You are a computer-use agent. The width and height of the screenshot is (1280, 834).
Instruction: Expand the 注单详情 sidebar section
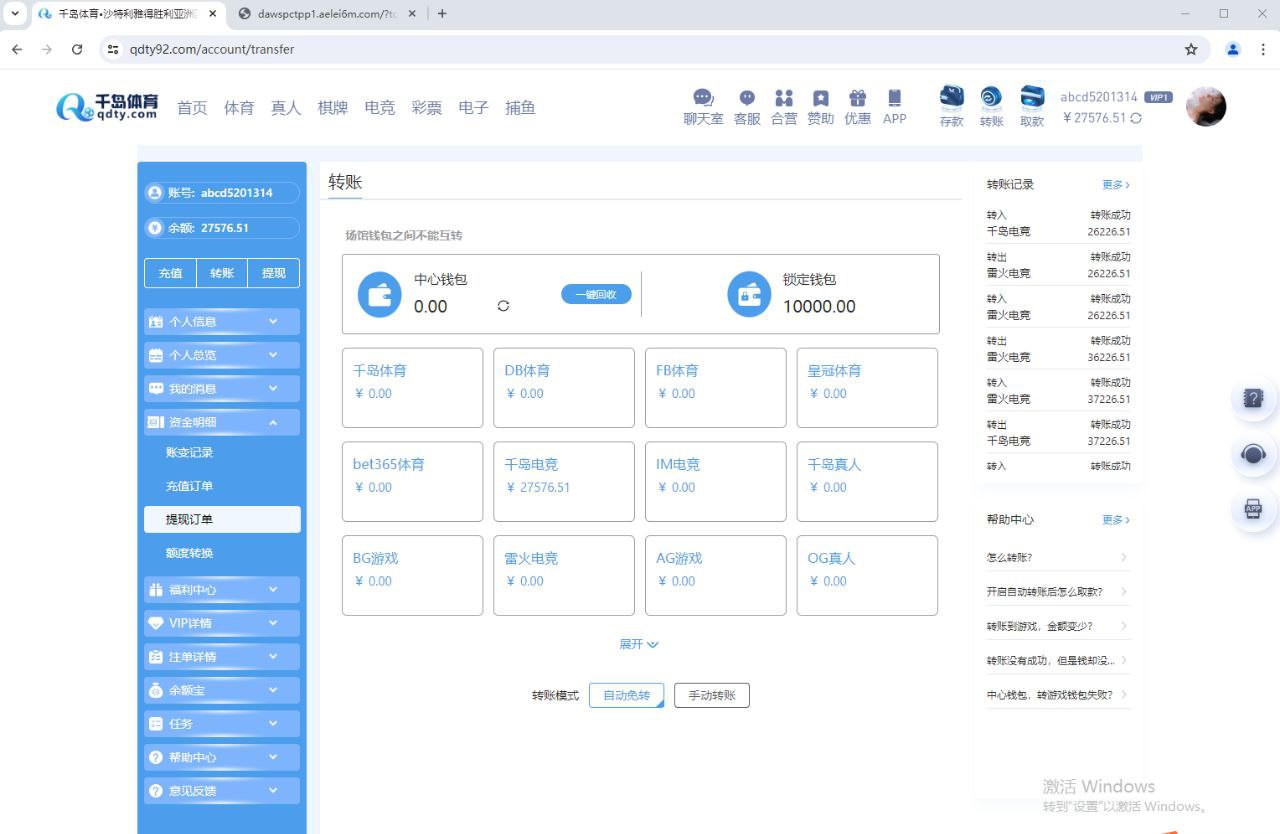(222, 657)
